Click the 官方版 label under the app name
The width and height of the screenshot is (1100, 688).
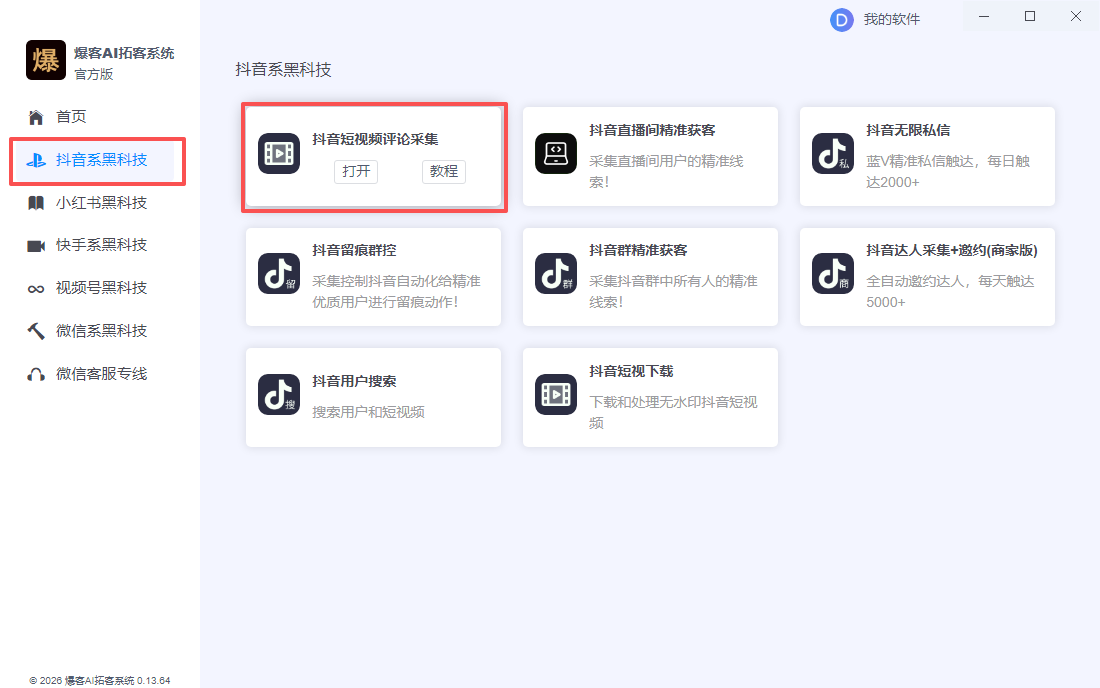(93, 74)
